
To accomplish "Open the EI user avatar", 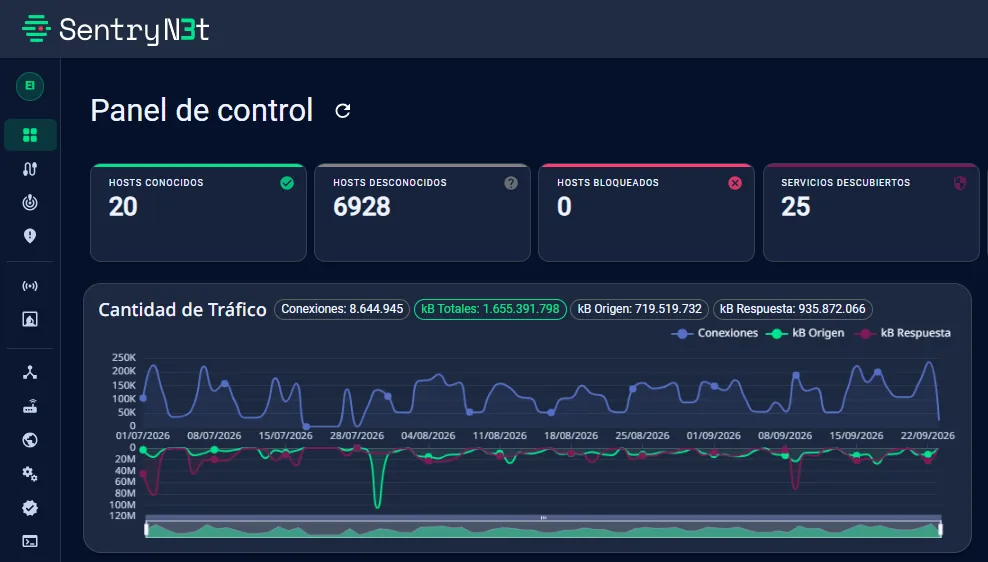I will tap(30, 86).
